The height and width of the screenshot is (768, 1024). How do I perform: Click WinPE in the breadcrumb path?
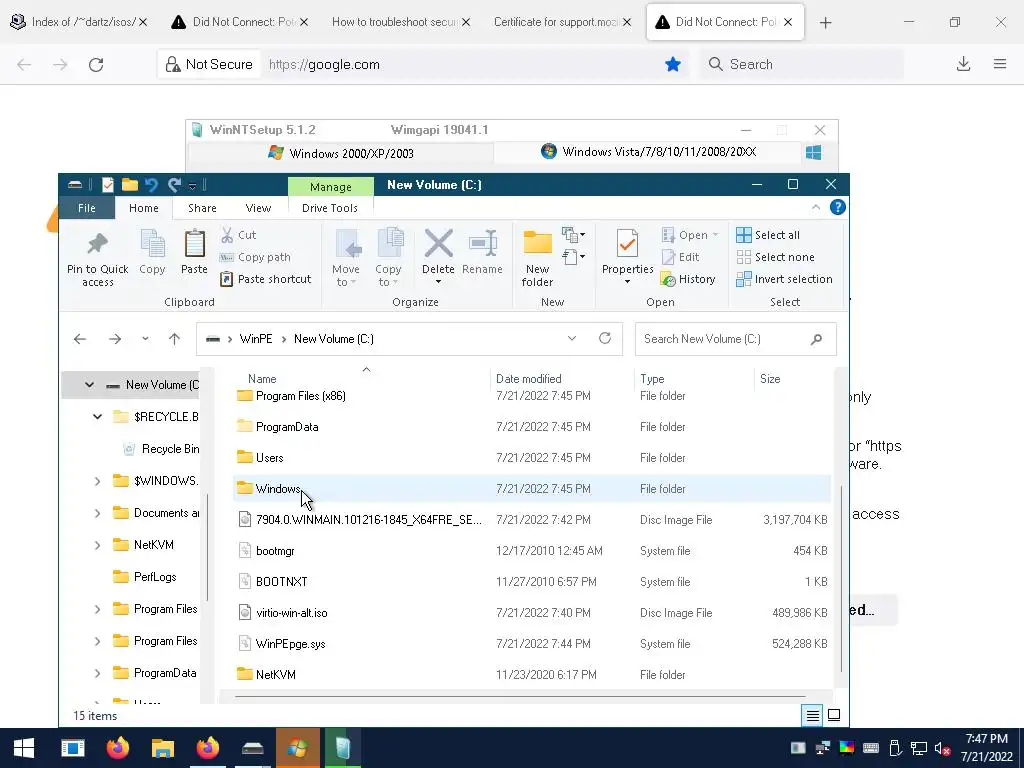[256, 339]
